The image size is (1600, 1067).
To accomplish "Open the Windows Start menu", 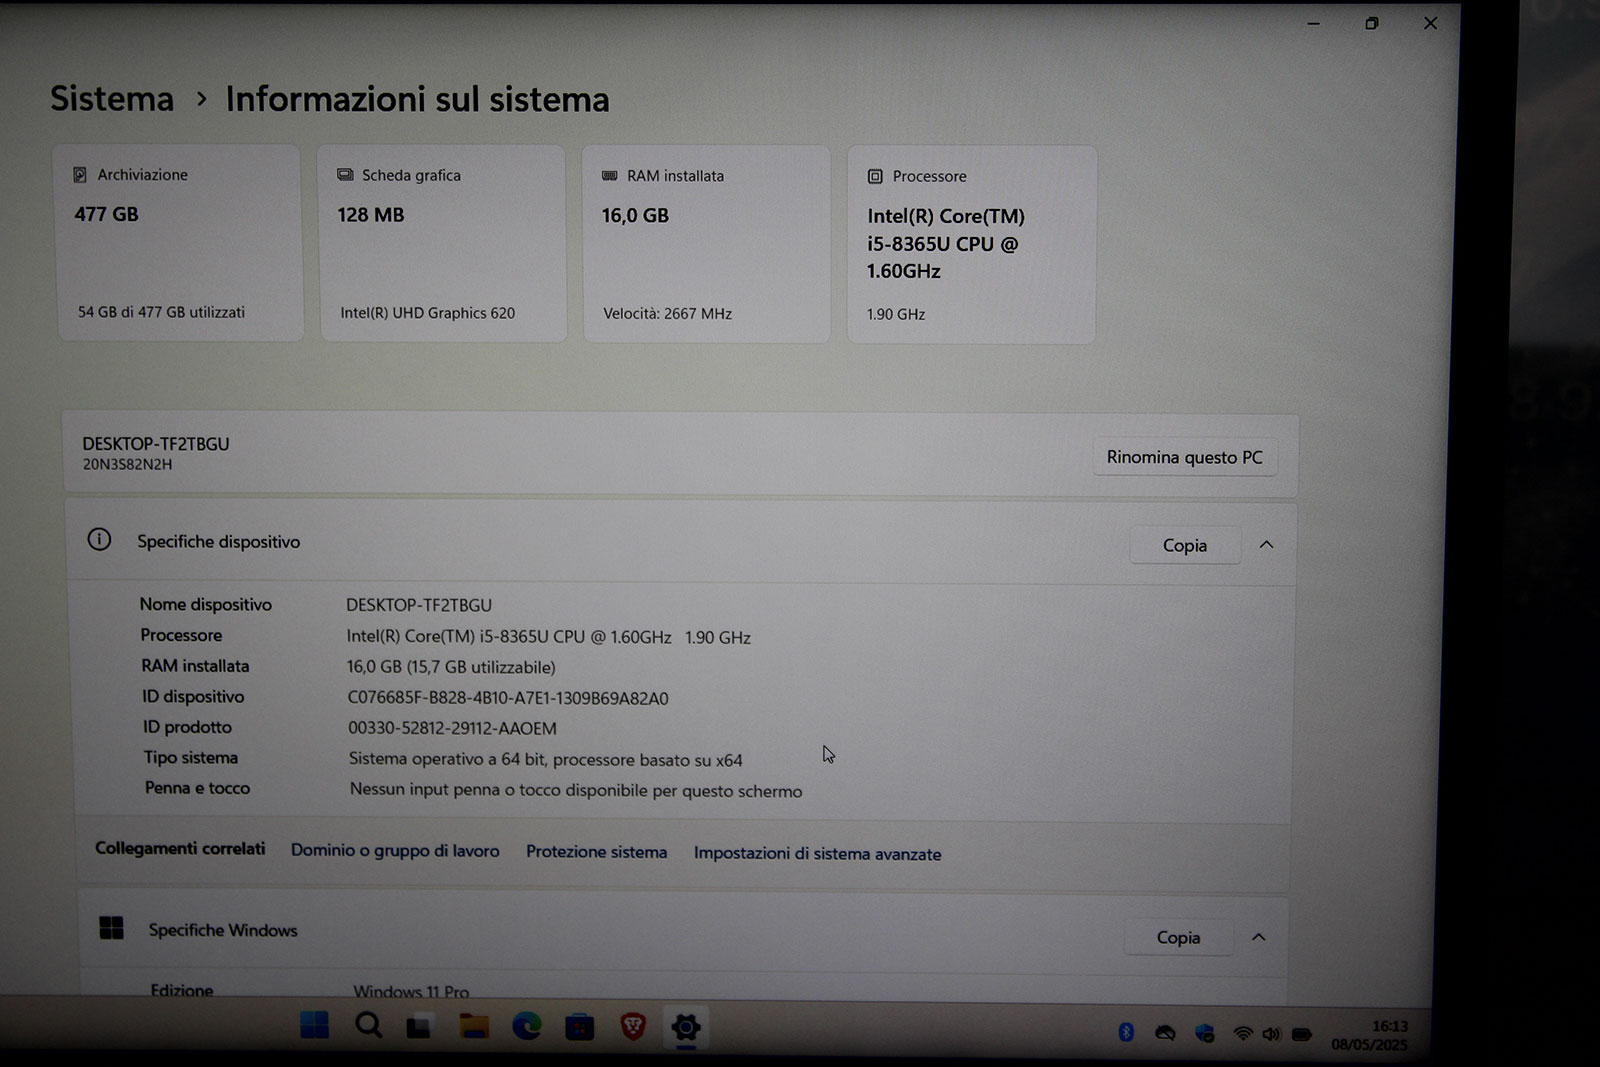I will click(x=314, y=1025).
